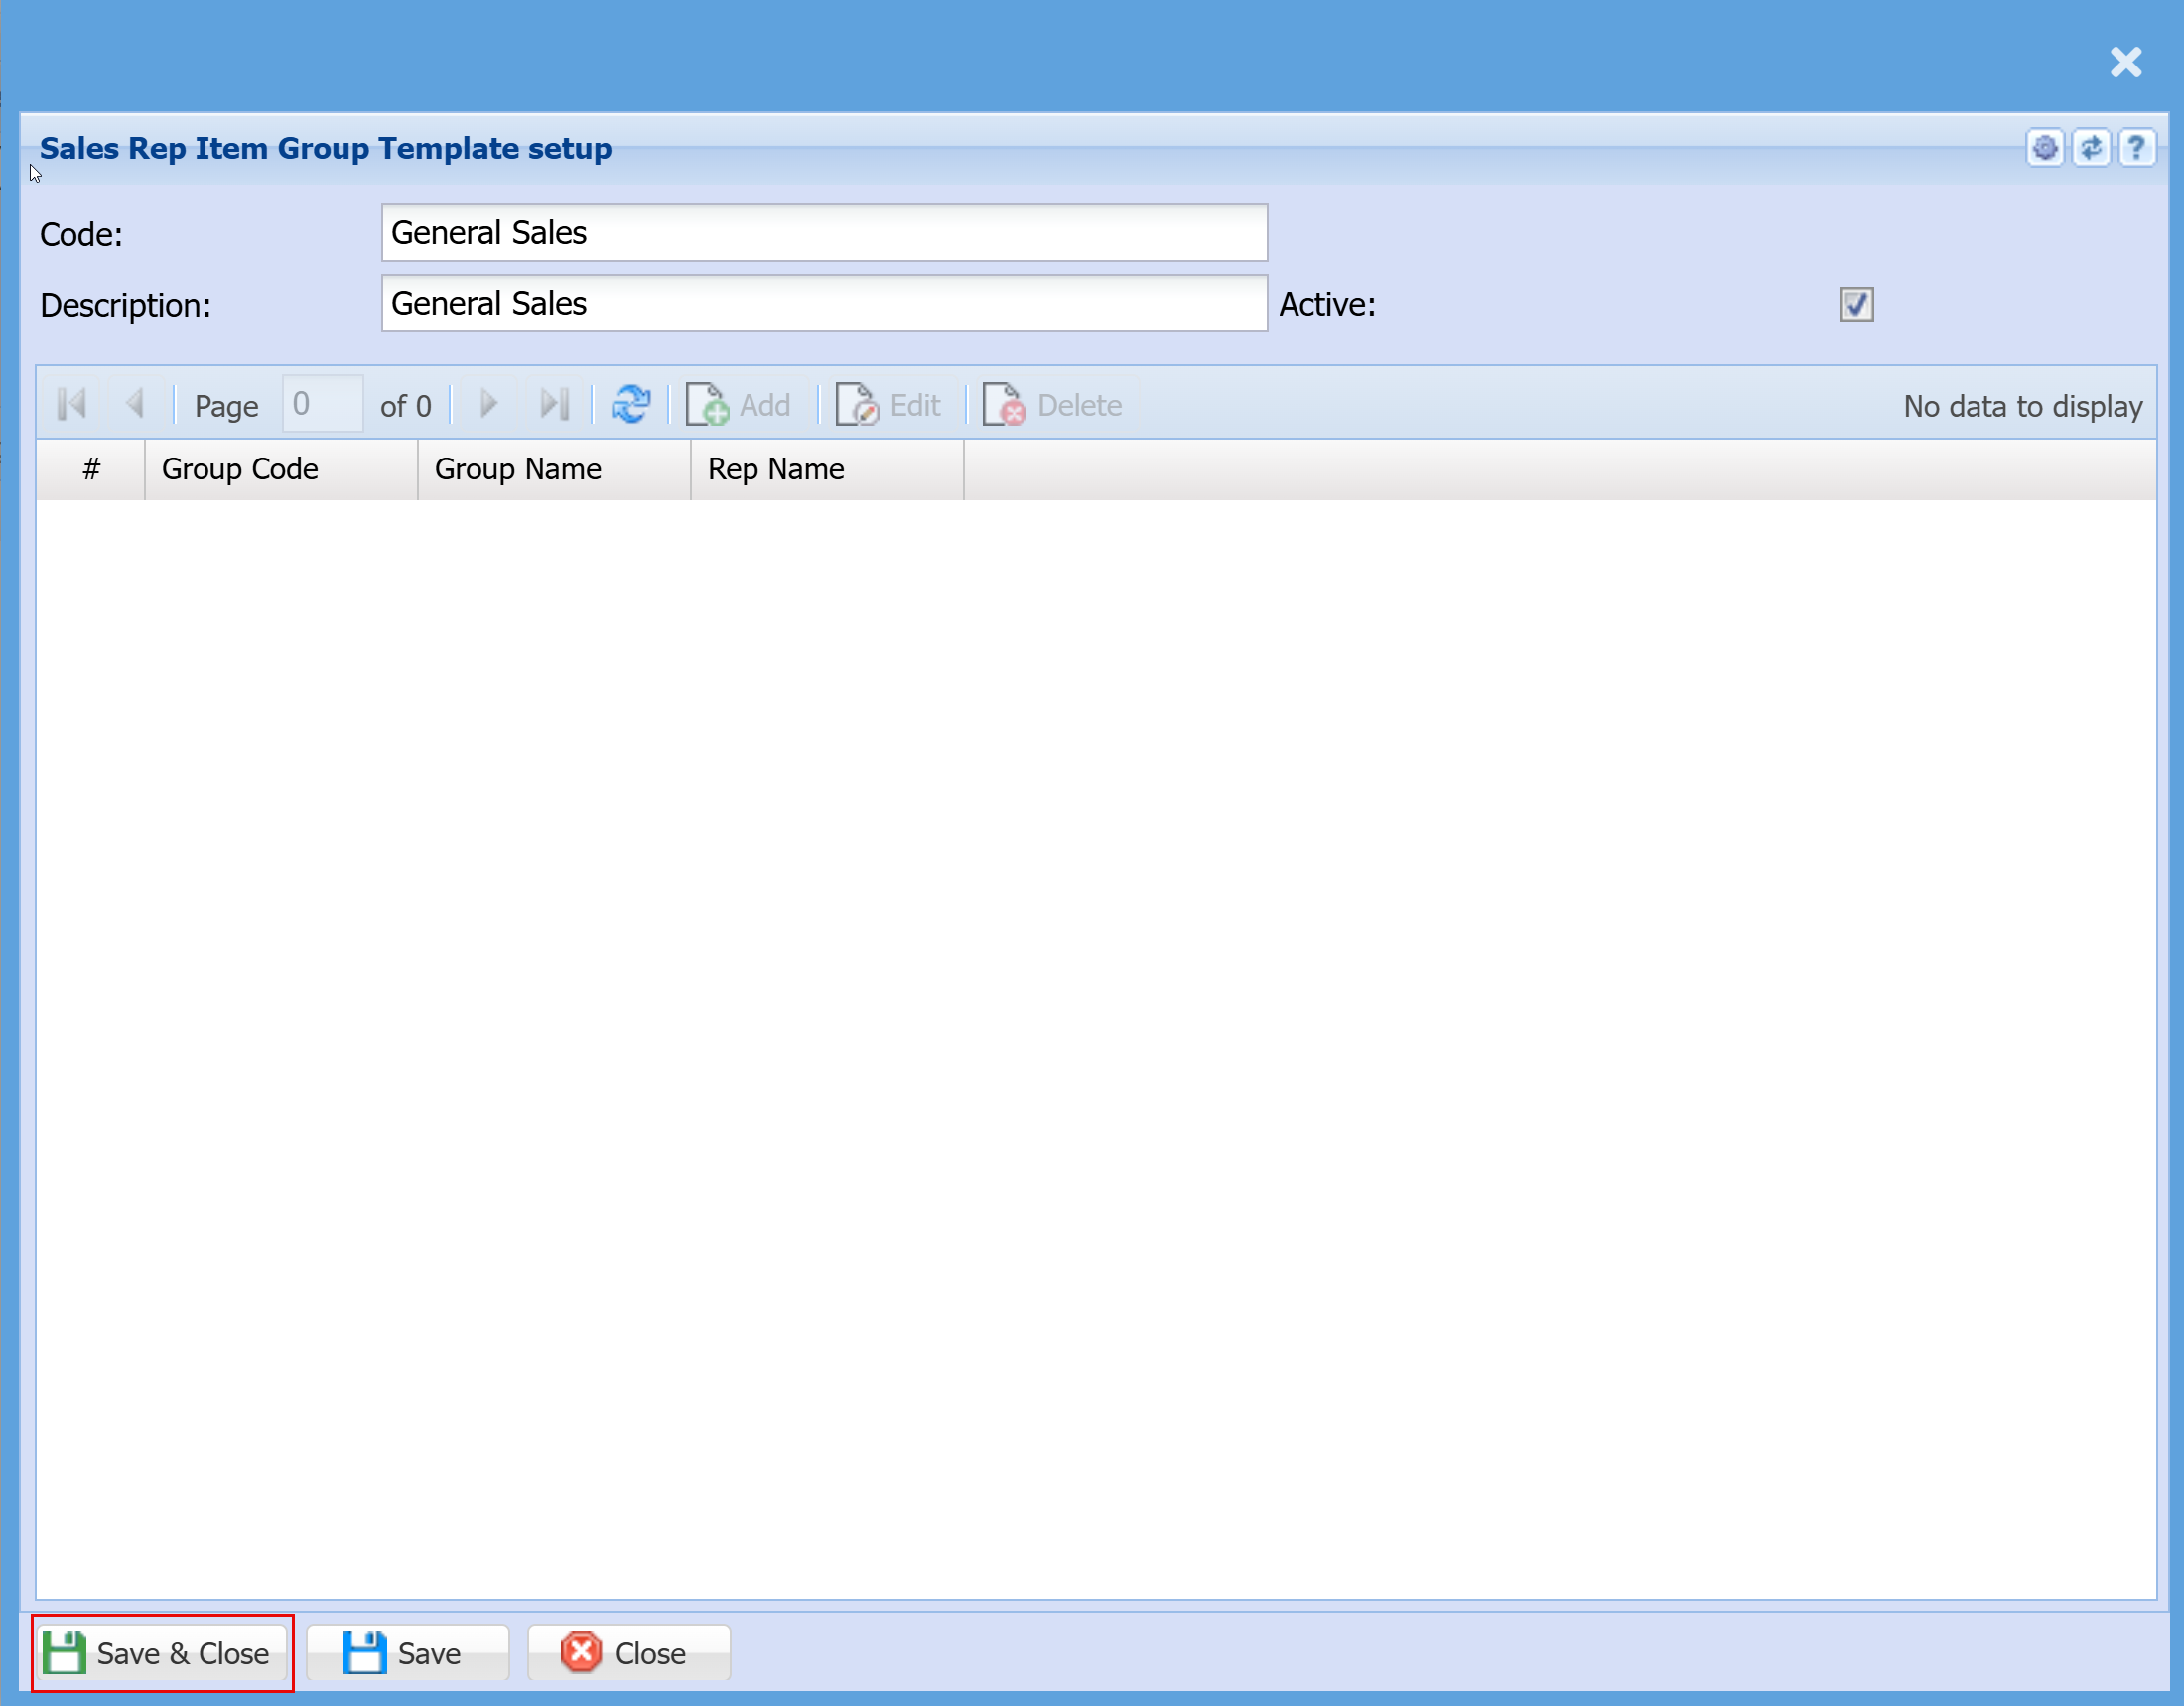Click into the Description text field
Screen dimensions: 2184x1706
click(x=824, y=304)
